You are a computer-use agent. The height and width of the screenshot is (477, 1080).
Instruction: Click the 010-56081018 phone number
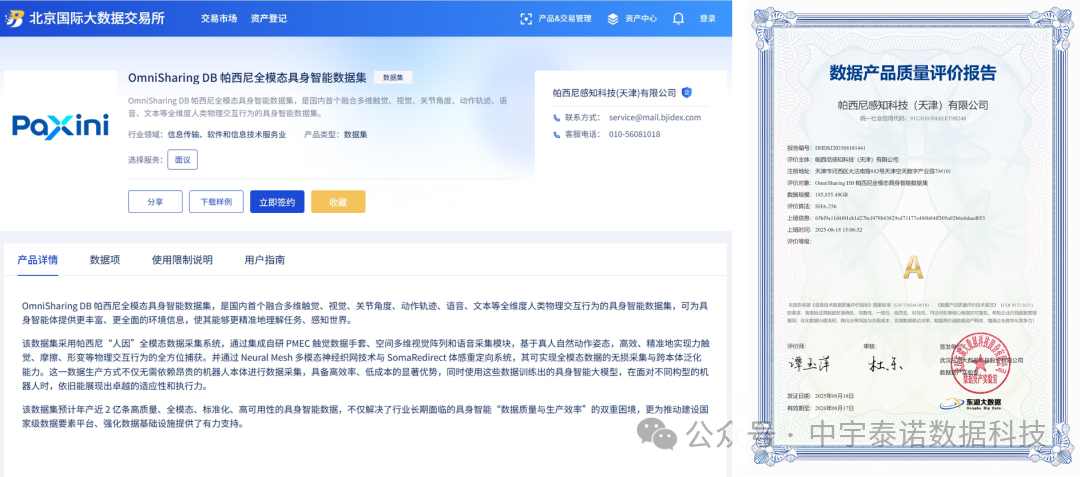click(x=634, y=134)
